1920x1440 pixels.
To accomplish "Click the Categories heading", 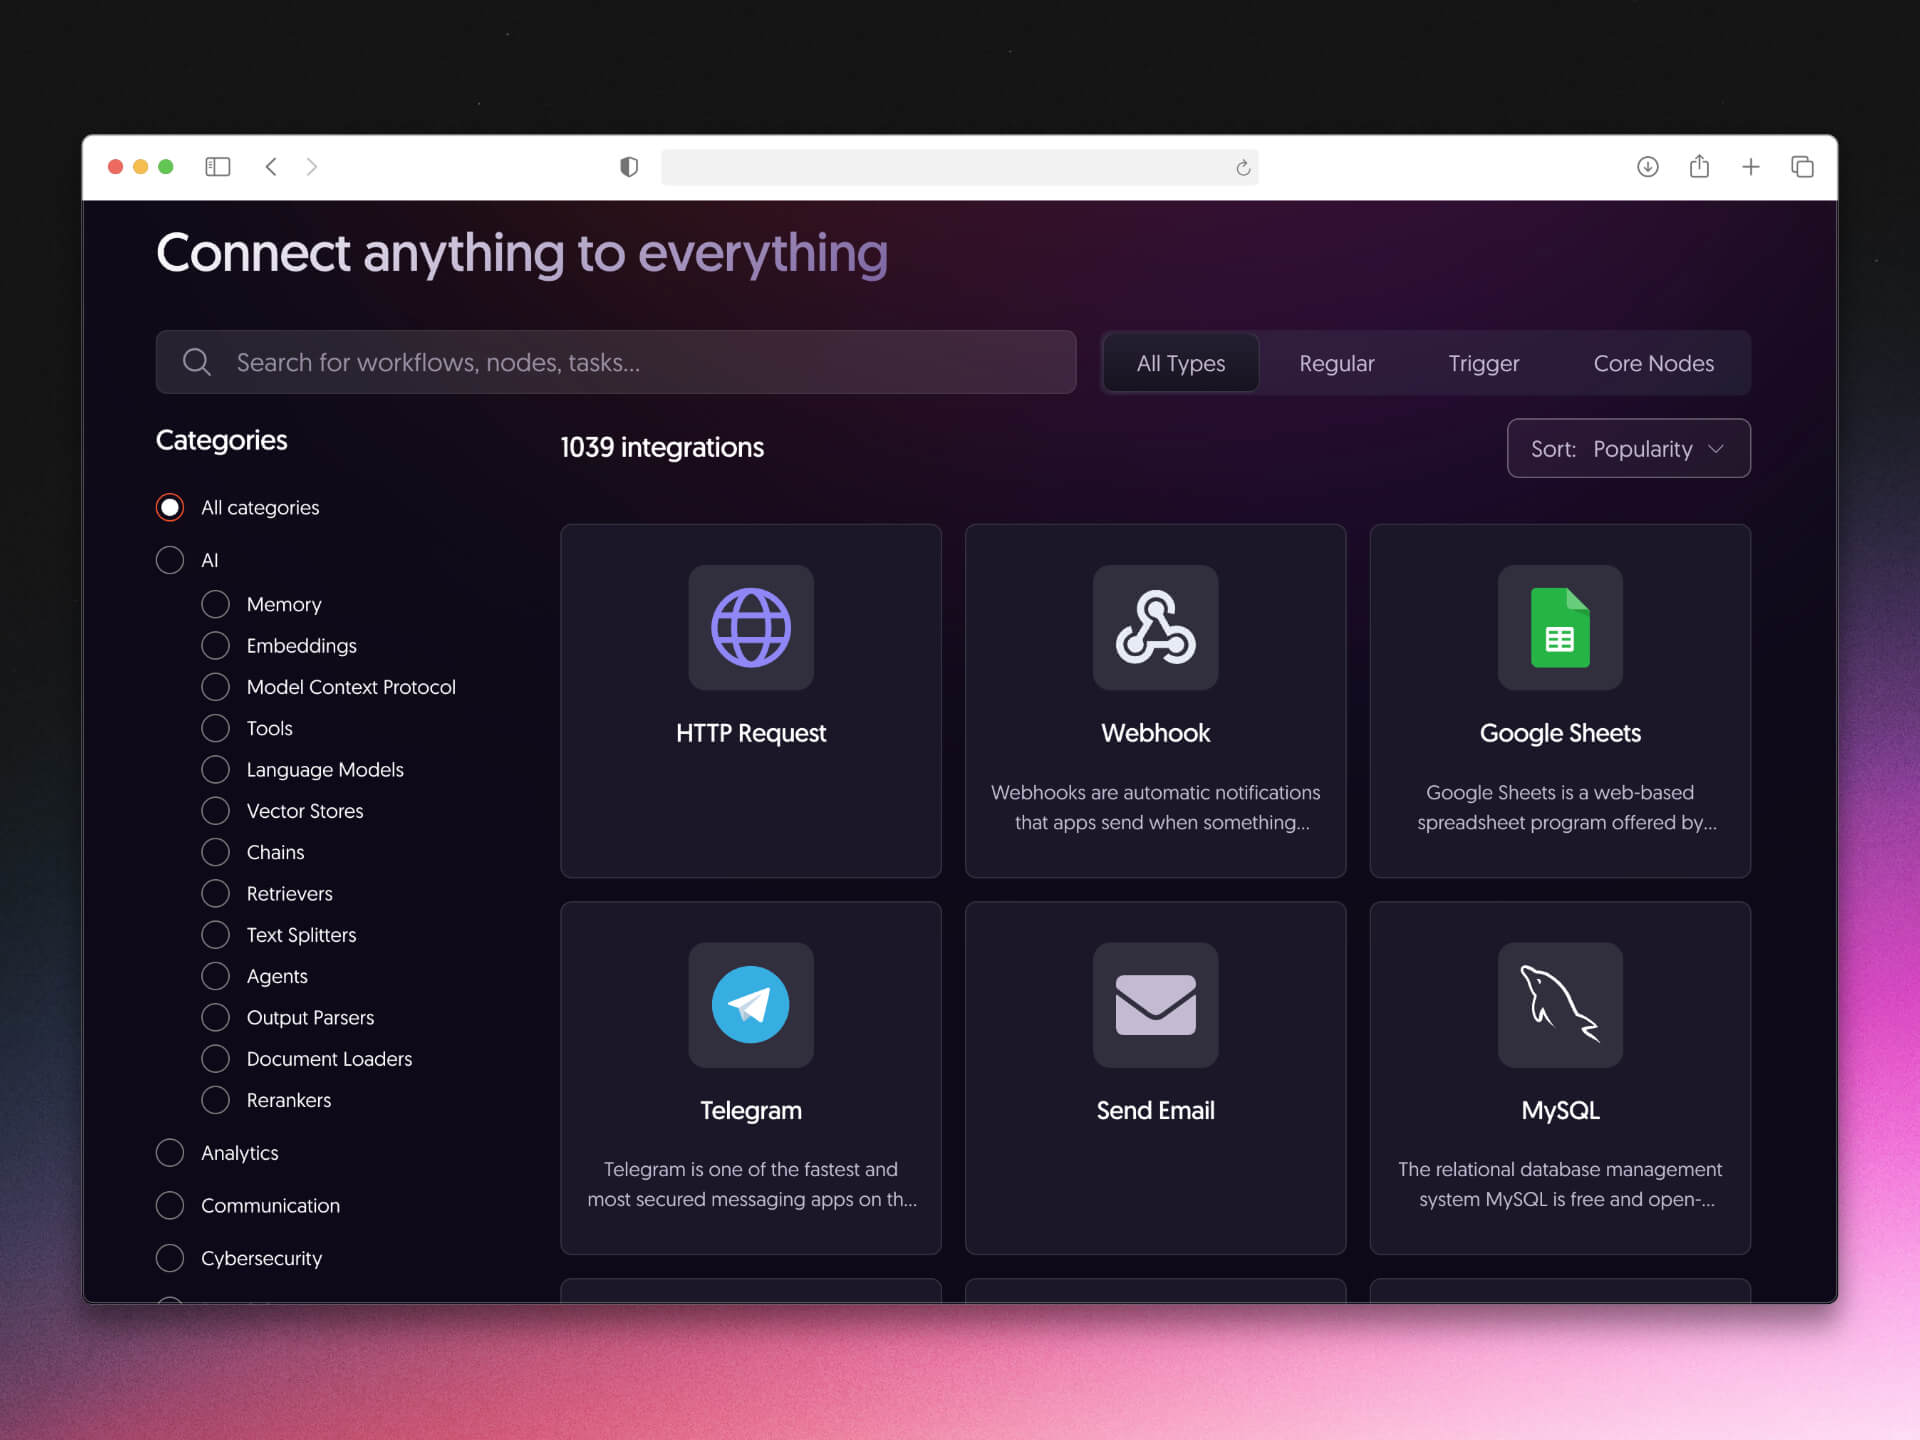I will tap(221, 440).
